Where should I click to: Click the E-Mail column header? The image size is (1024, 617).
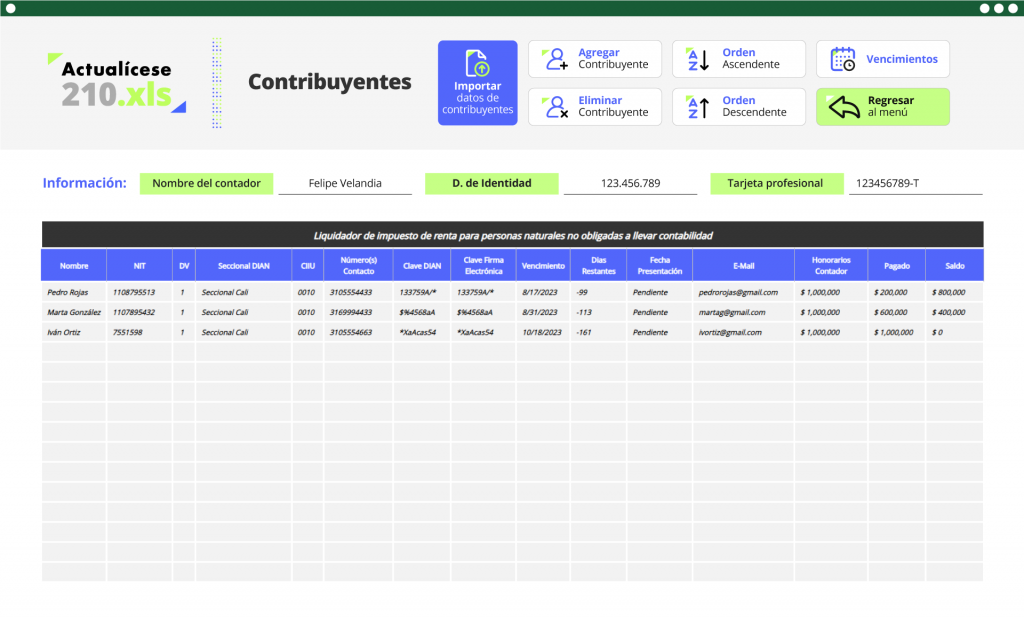[x=743, y=265]
